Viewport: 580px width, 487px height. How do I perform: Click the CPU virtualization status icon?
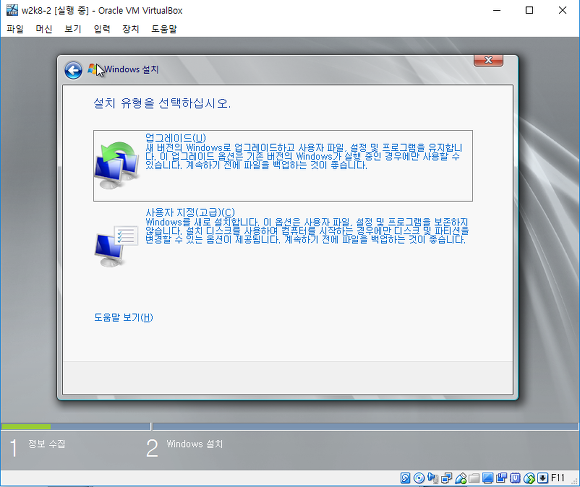coord(515,478)
